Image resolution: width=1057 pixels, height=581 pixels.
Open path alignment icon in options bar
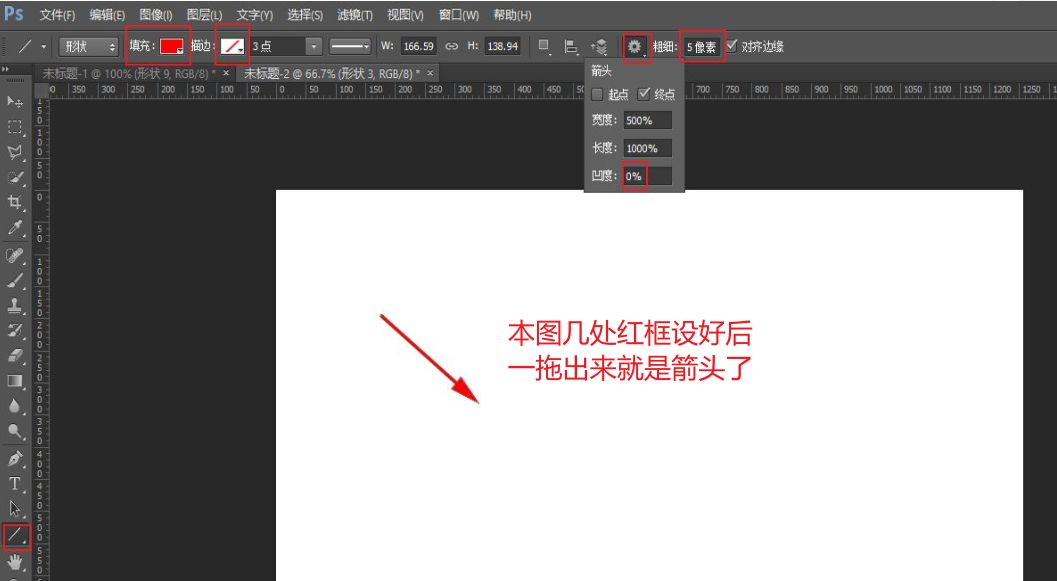coord(571,47)
